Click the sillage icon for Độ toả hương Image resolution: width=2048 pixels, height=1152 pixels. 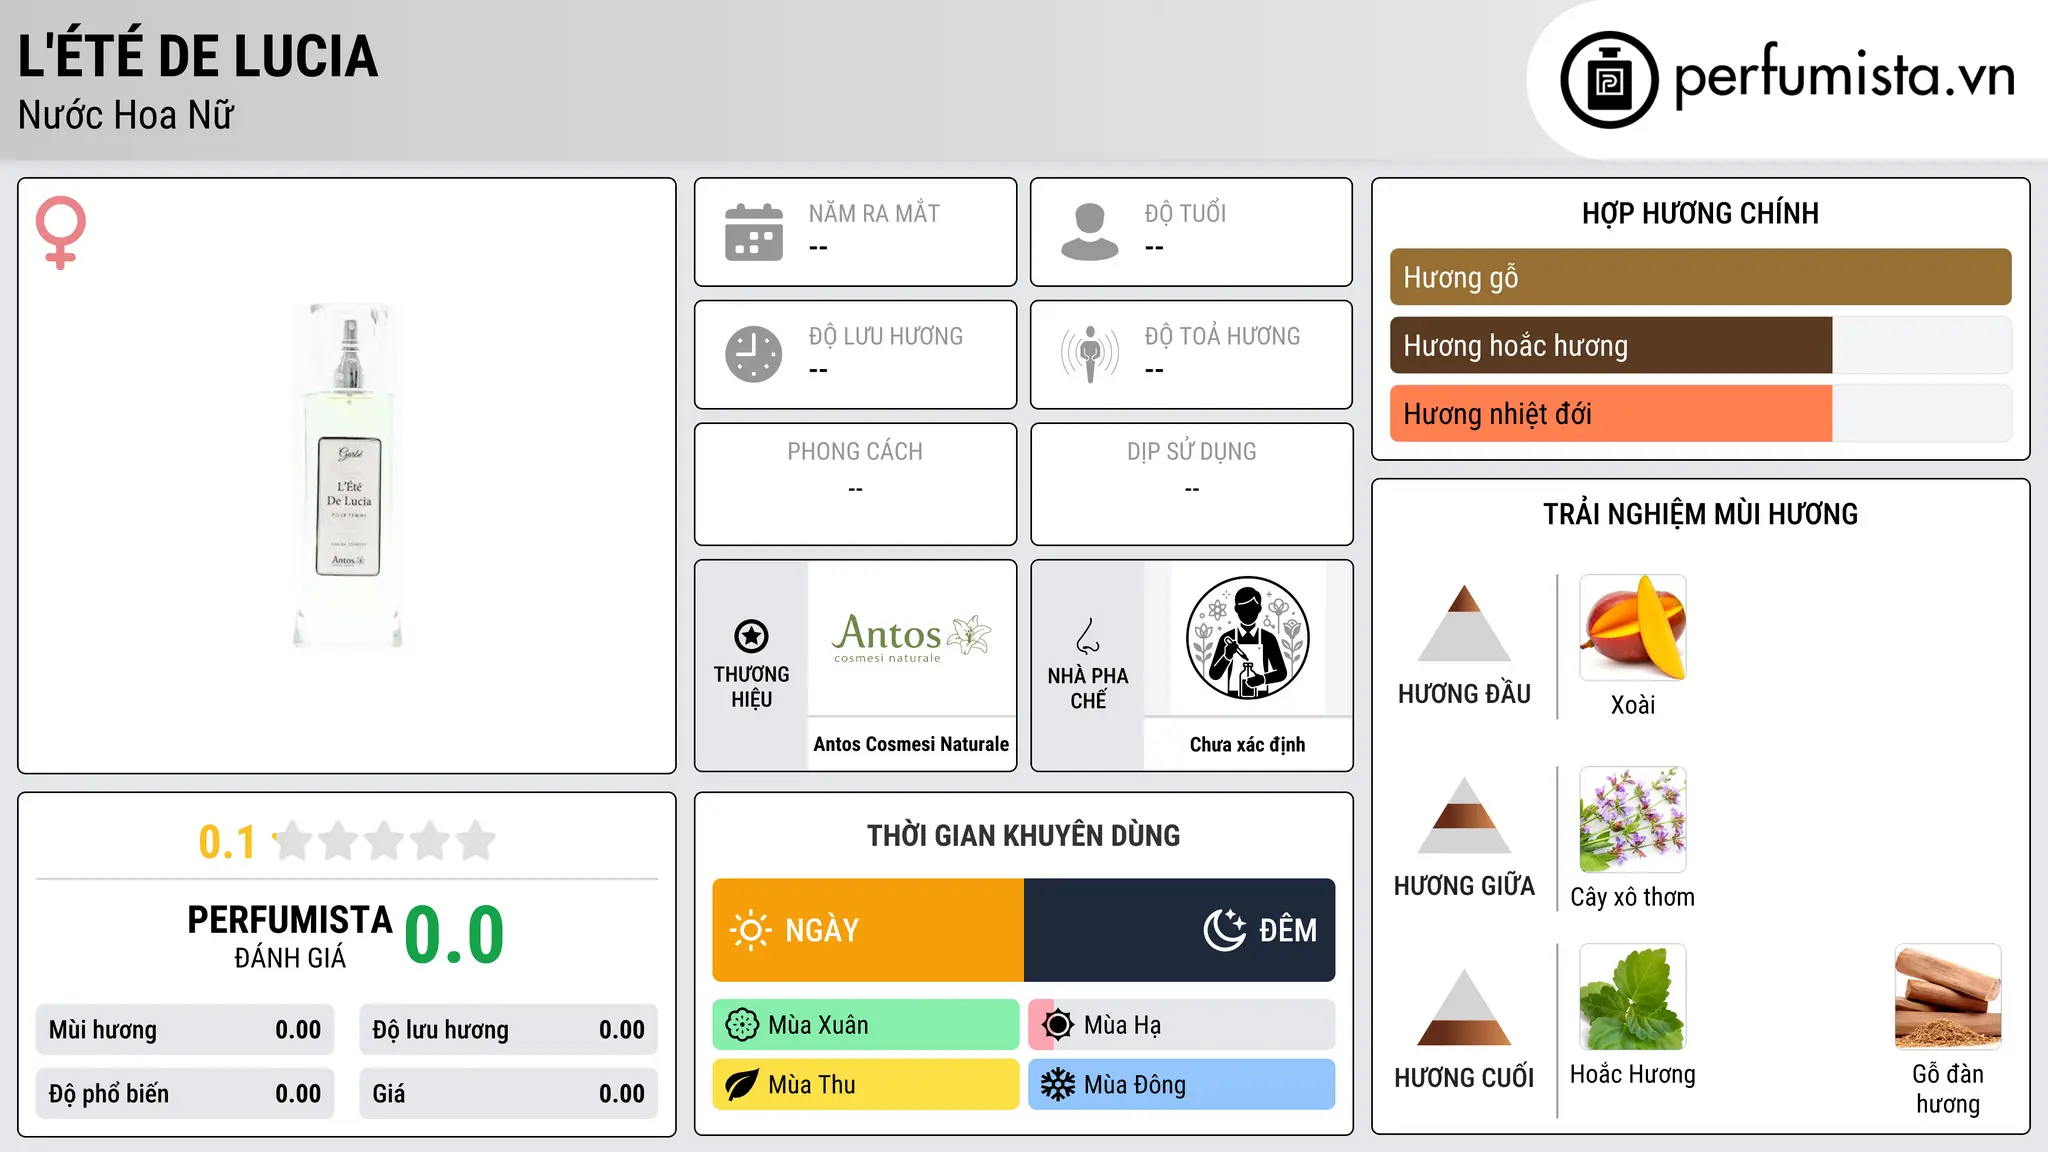click(x=1090, y=354)
